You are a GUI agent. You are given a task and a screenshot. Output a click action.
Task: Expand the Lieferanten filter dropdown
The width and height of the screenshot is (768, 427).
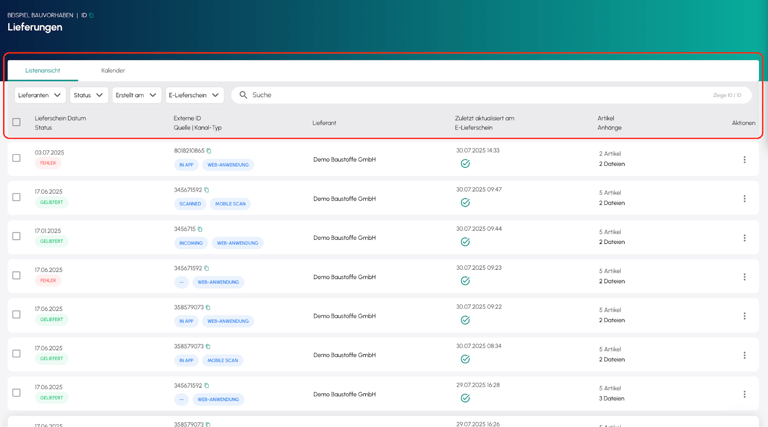(x=40, y=95)
